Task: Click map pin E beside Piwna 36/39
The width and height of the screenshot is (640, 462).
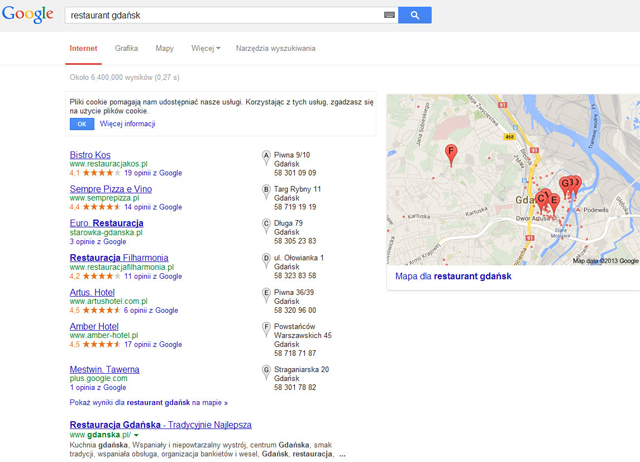Action: point(266,296)
